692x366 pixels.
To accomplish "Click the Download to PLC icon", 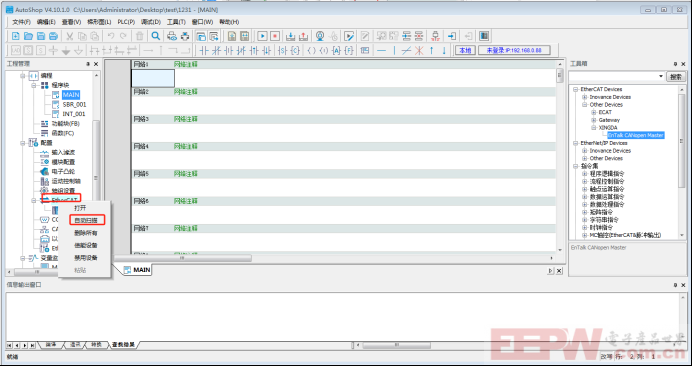I will tap(291, 36).
